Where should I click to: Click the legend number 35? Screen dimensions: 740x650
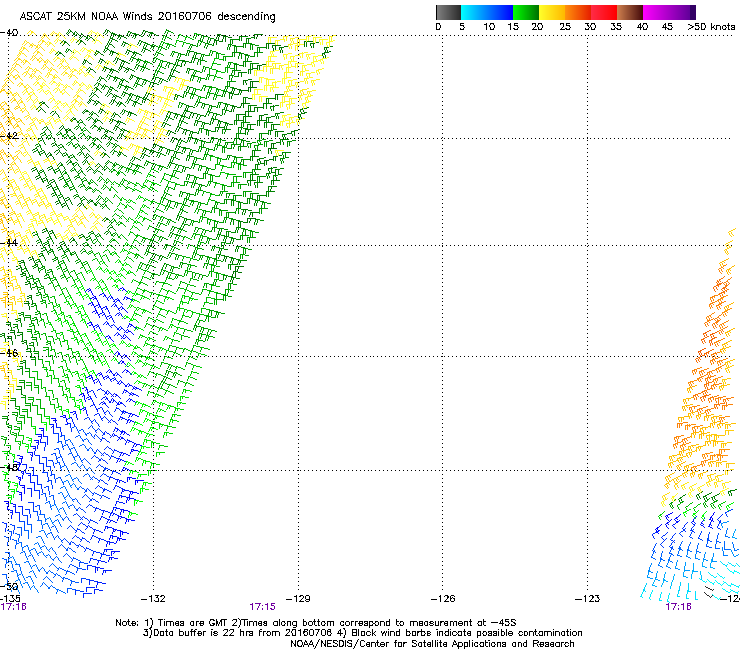(616, 27)
